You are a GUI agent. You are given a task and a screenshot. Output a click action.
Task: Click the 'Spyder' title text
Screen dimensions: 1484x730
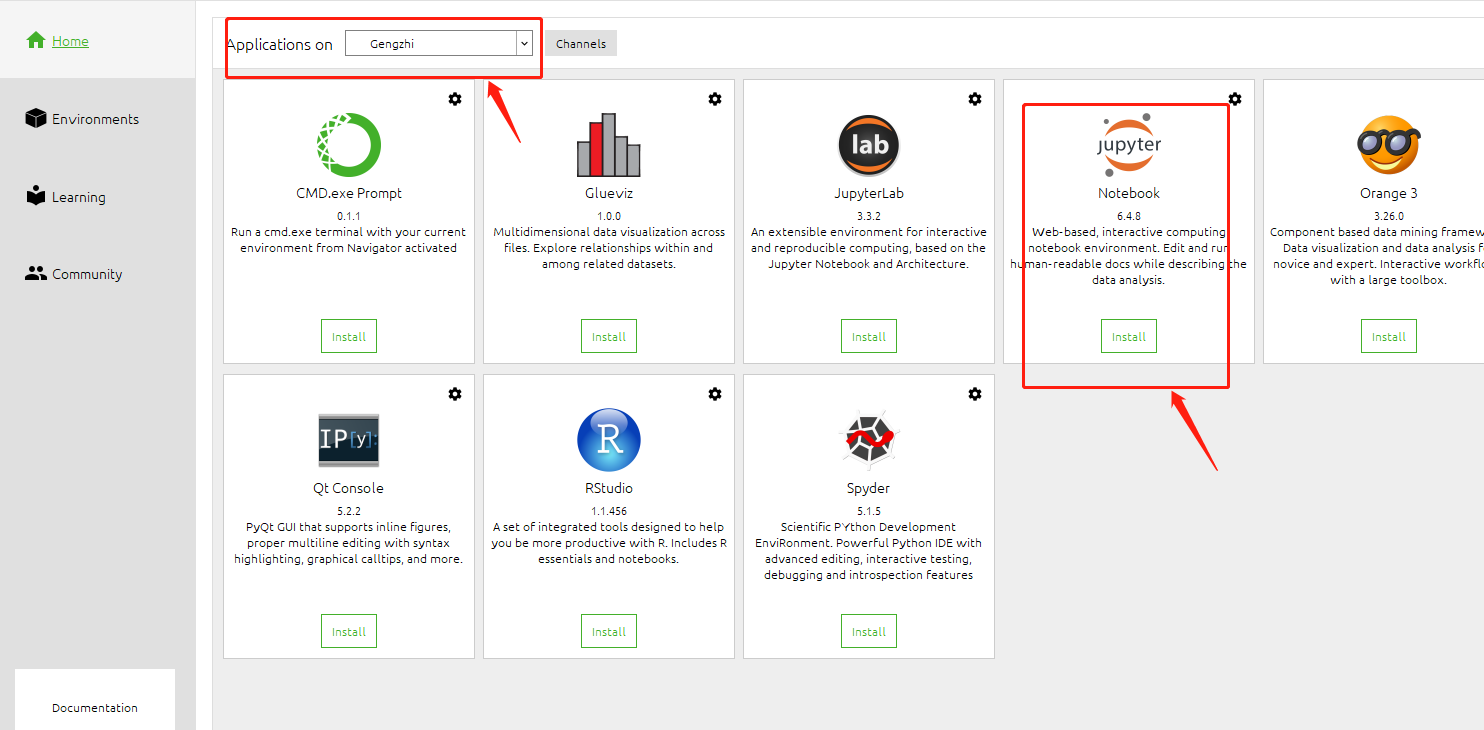pos(869,488)
